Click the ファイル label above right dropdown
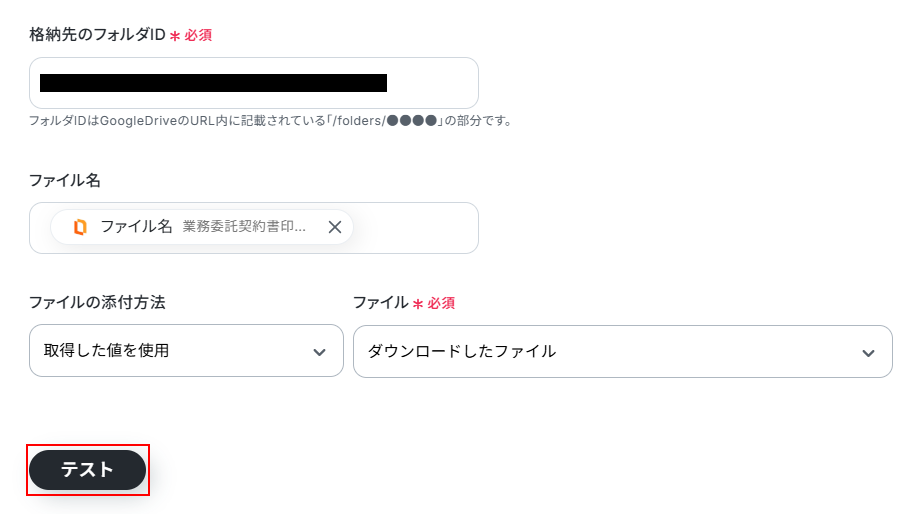The image size is (924, 514). (x=380, y=302)
